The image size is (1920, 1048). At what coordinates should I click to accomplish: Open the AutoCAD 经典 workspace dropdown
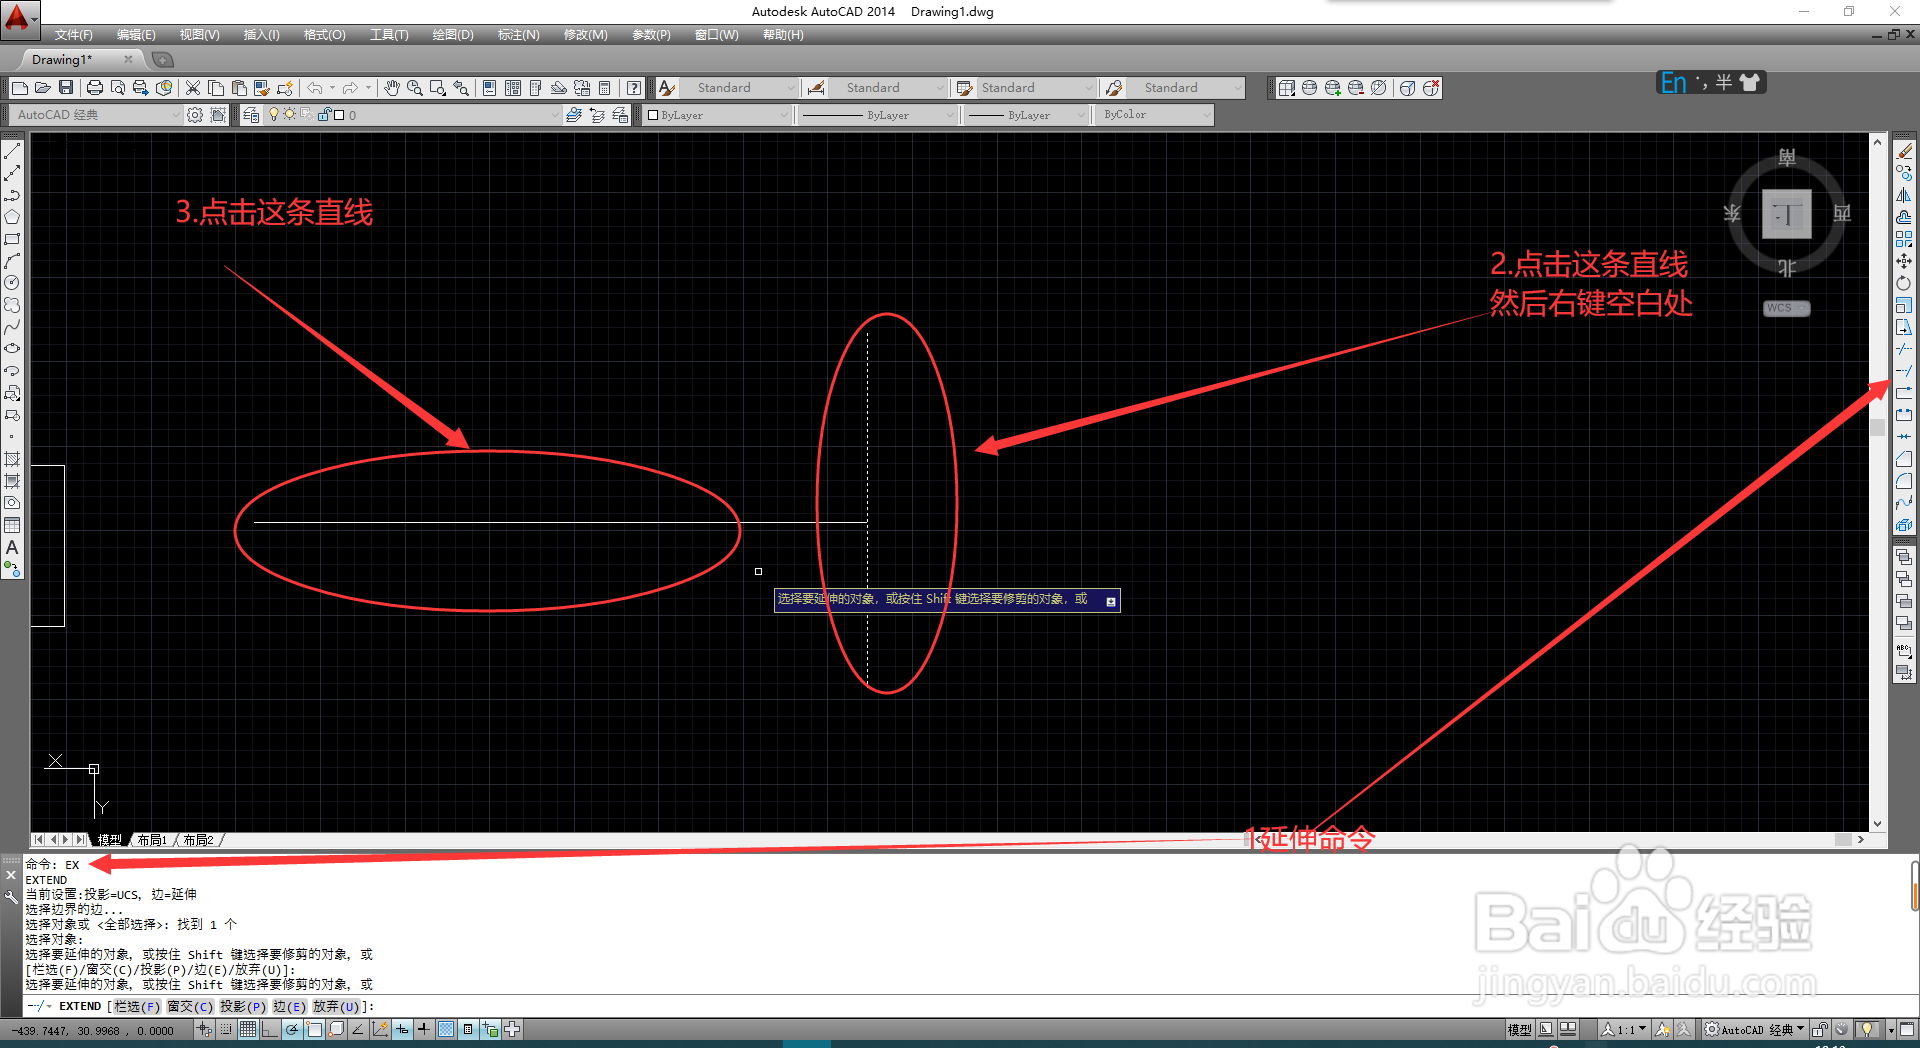point(97,115)
